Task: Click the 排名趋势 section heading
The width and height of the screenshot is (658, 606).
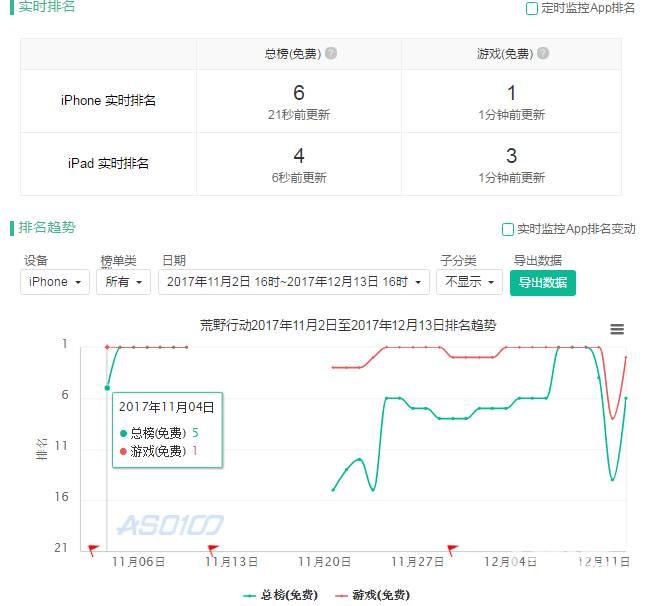Action: [x=47, y=227]
